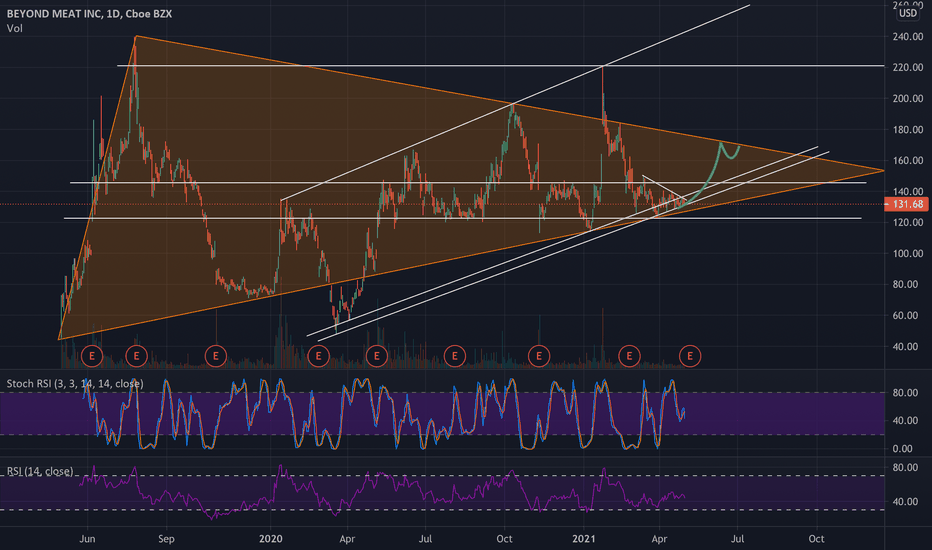Screen dimensions: 932x550
Task: Click the 100.00 price axis label
Action: coord(908,253)
